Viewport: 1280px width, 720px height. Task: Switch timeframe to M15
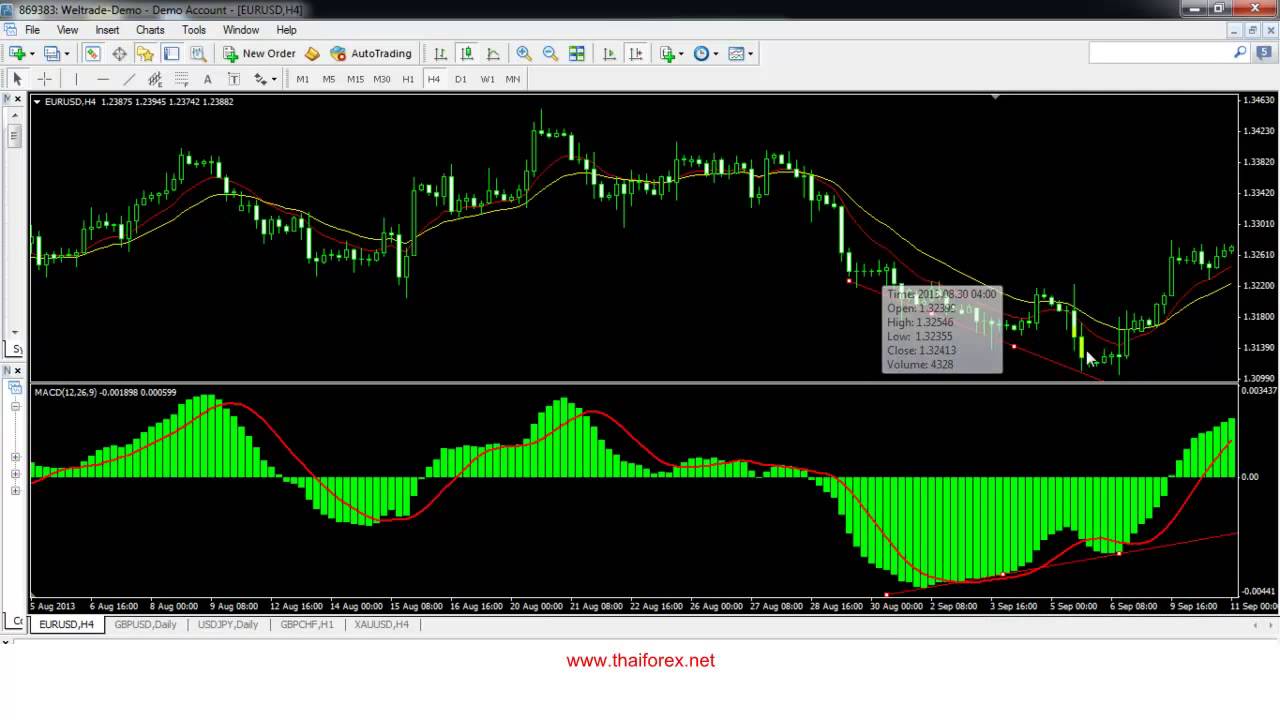coord(355,79)
